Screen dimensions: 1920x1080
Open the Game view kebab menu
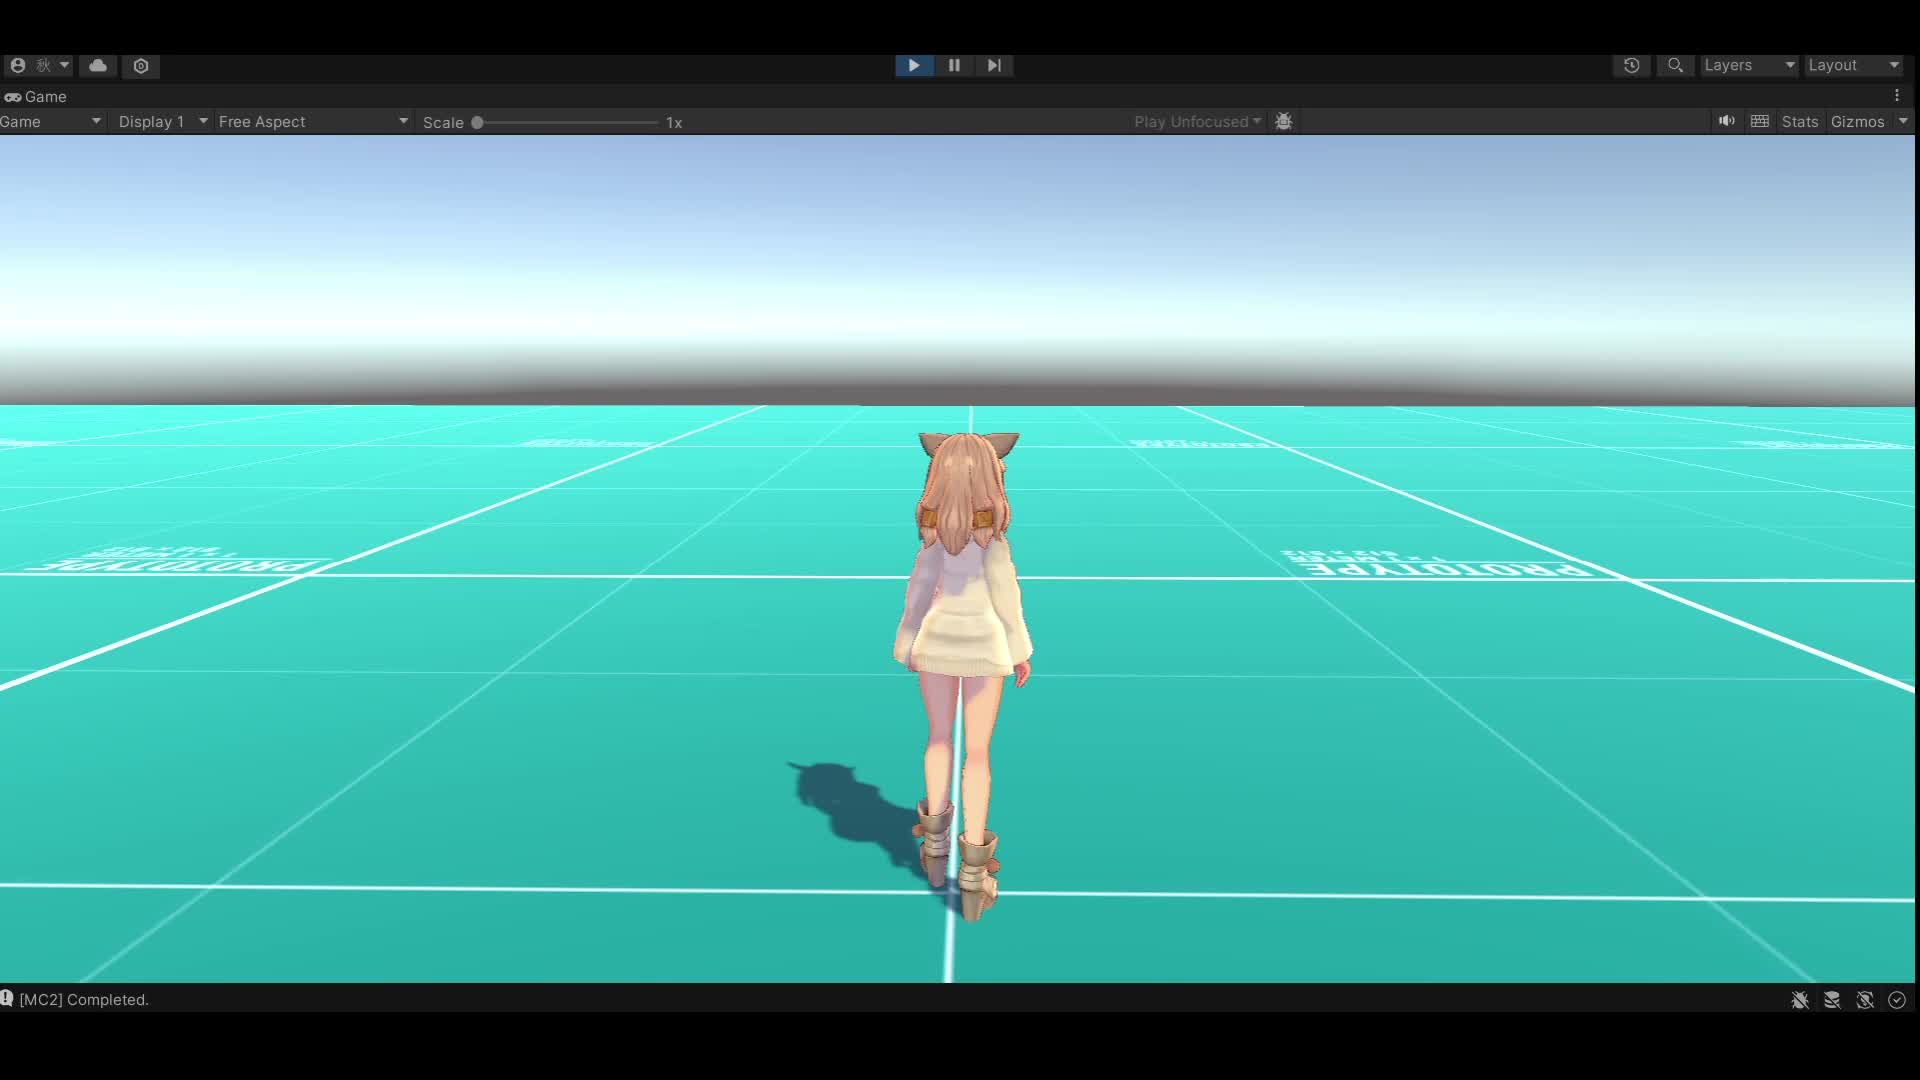point(1899,96)
